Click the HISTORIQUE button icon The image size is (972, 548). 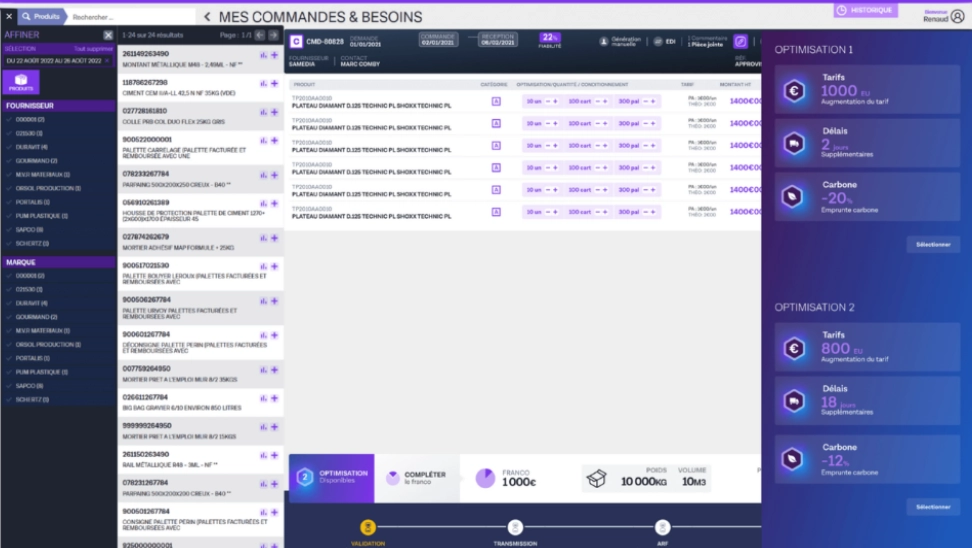(x=842, y=10)
